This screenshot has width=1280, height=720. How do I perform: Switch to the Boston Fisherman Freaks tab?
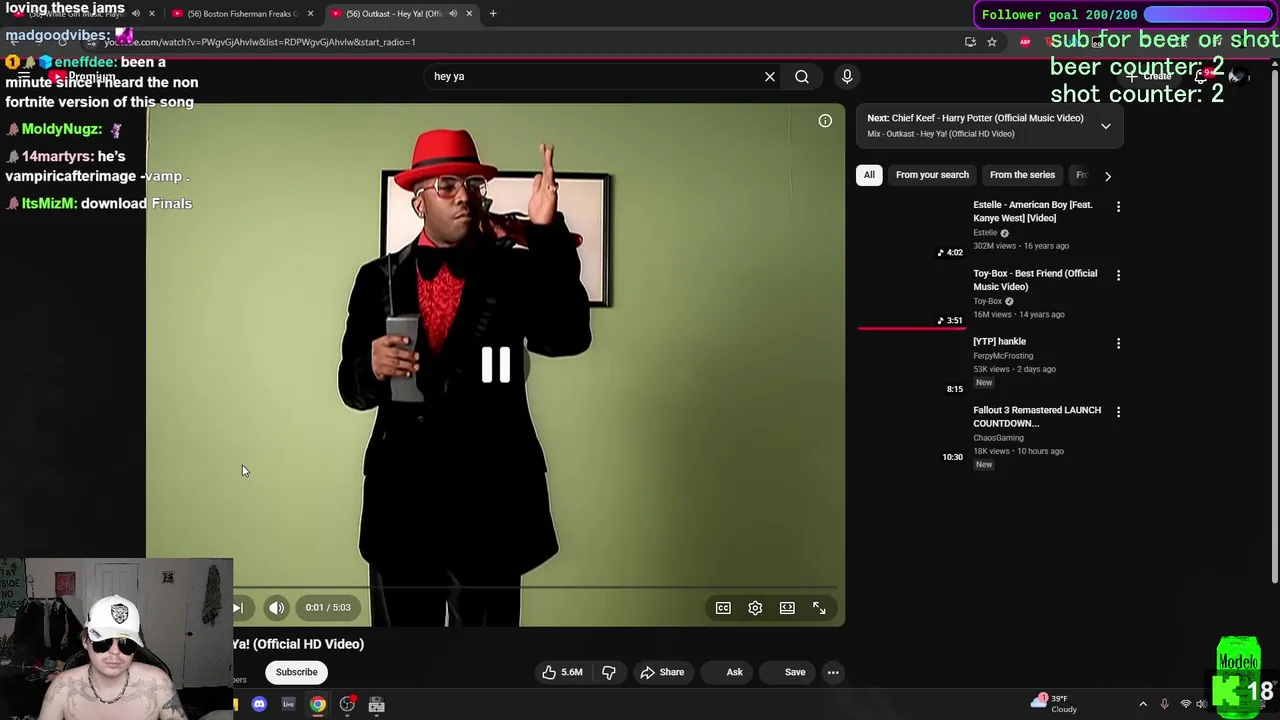[243, 14]
